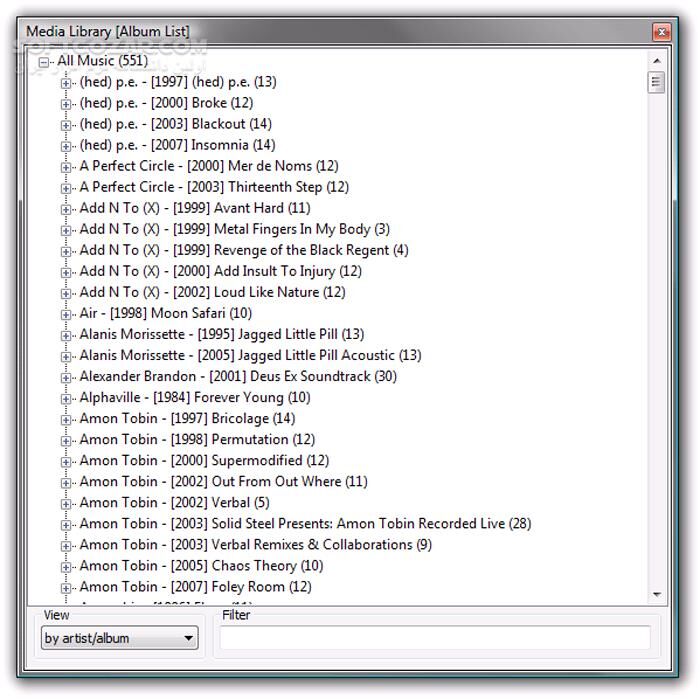Click the vertical scrollbar thumb
This screenshot has width=700, height=699.
[656, 82]
